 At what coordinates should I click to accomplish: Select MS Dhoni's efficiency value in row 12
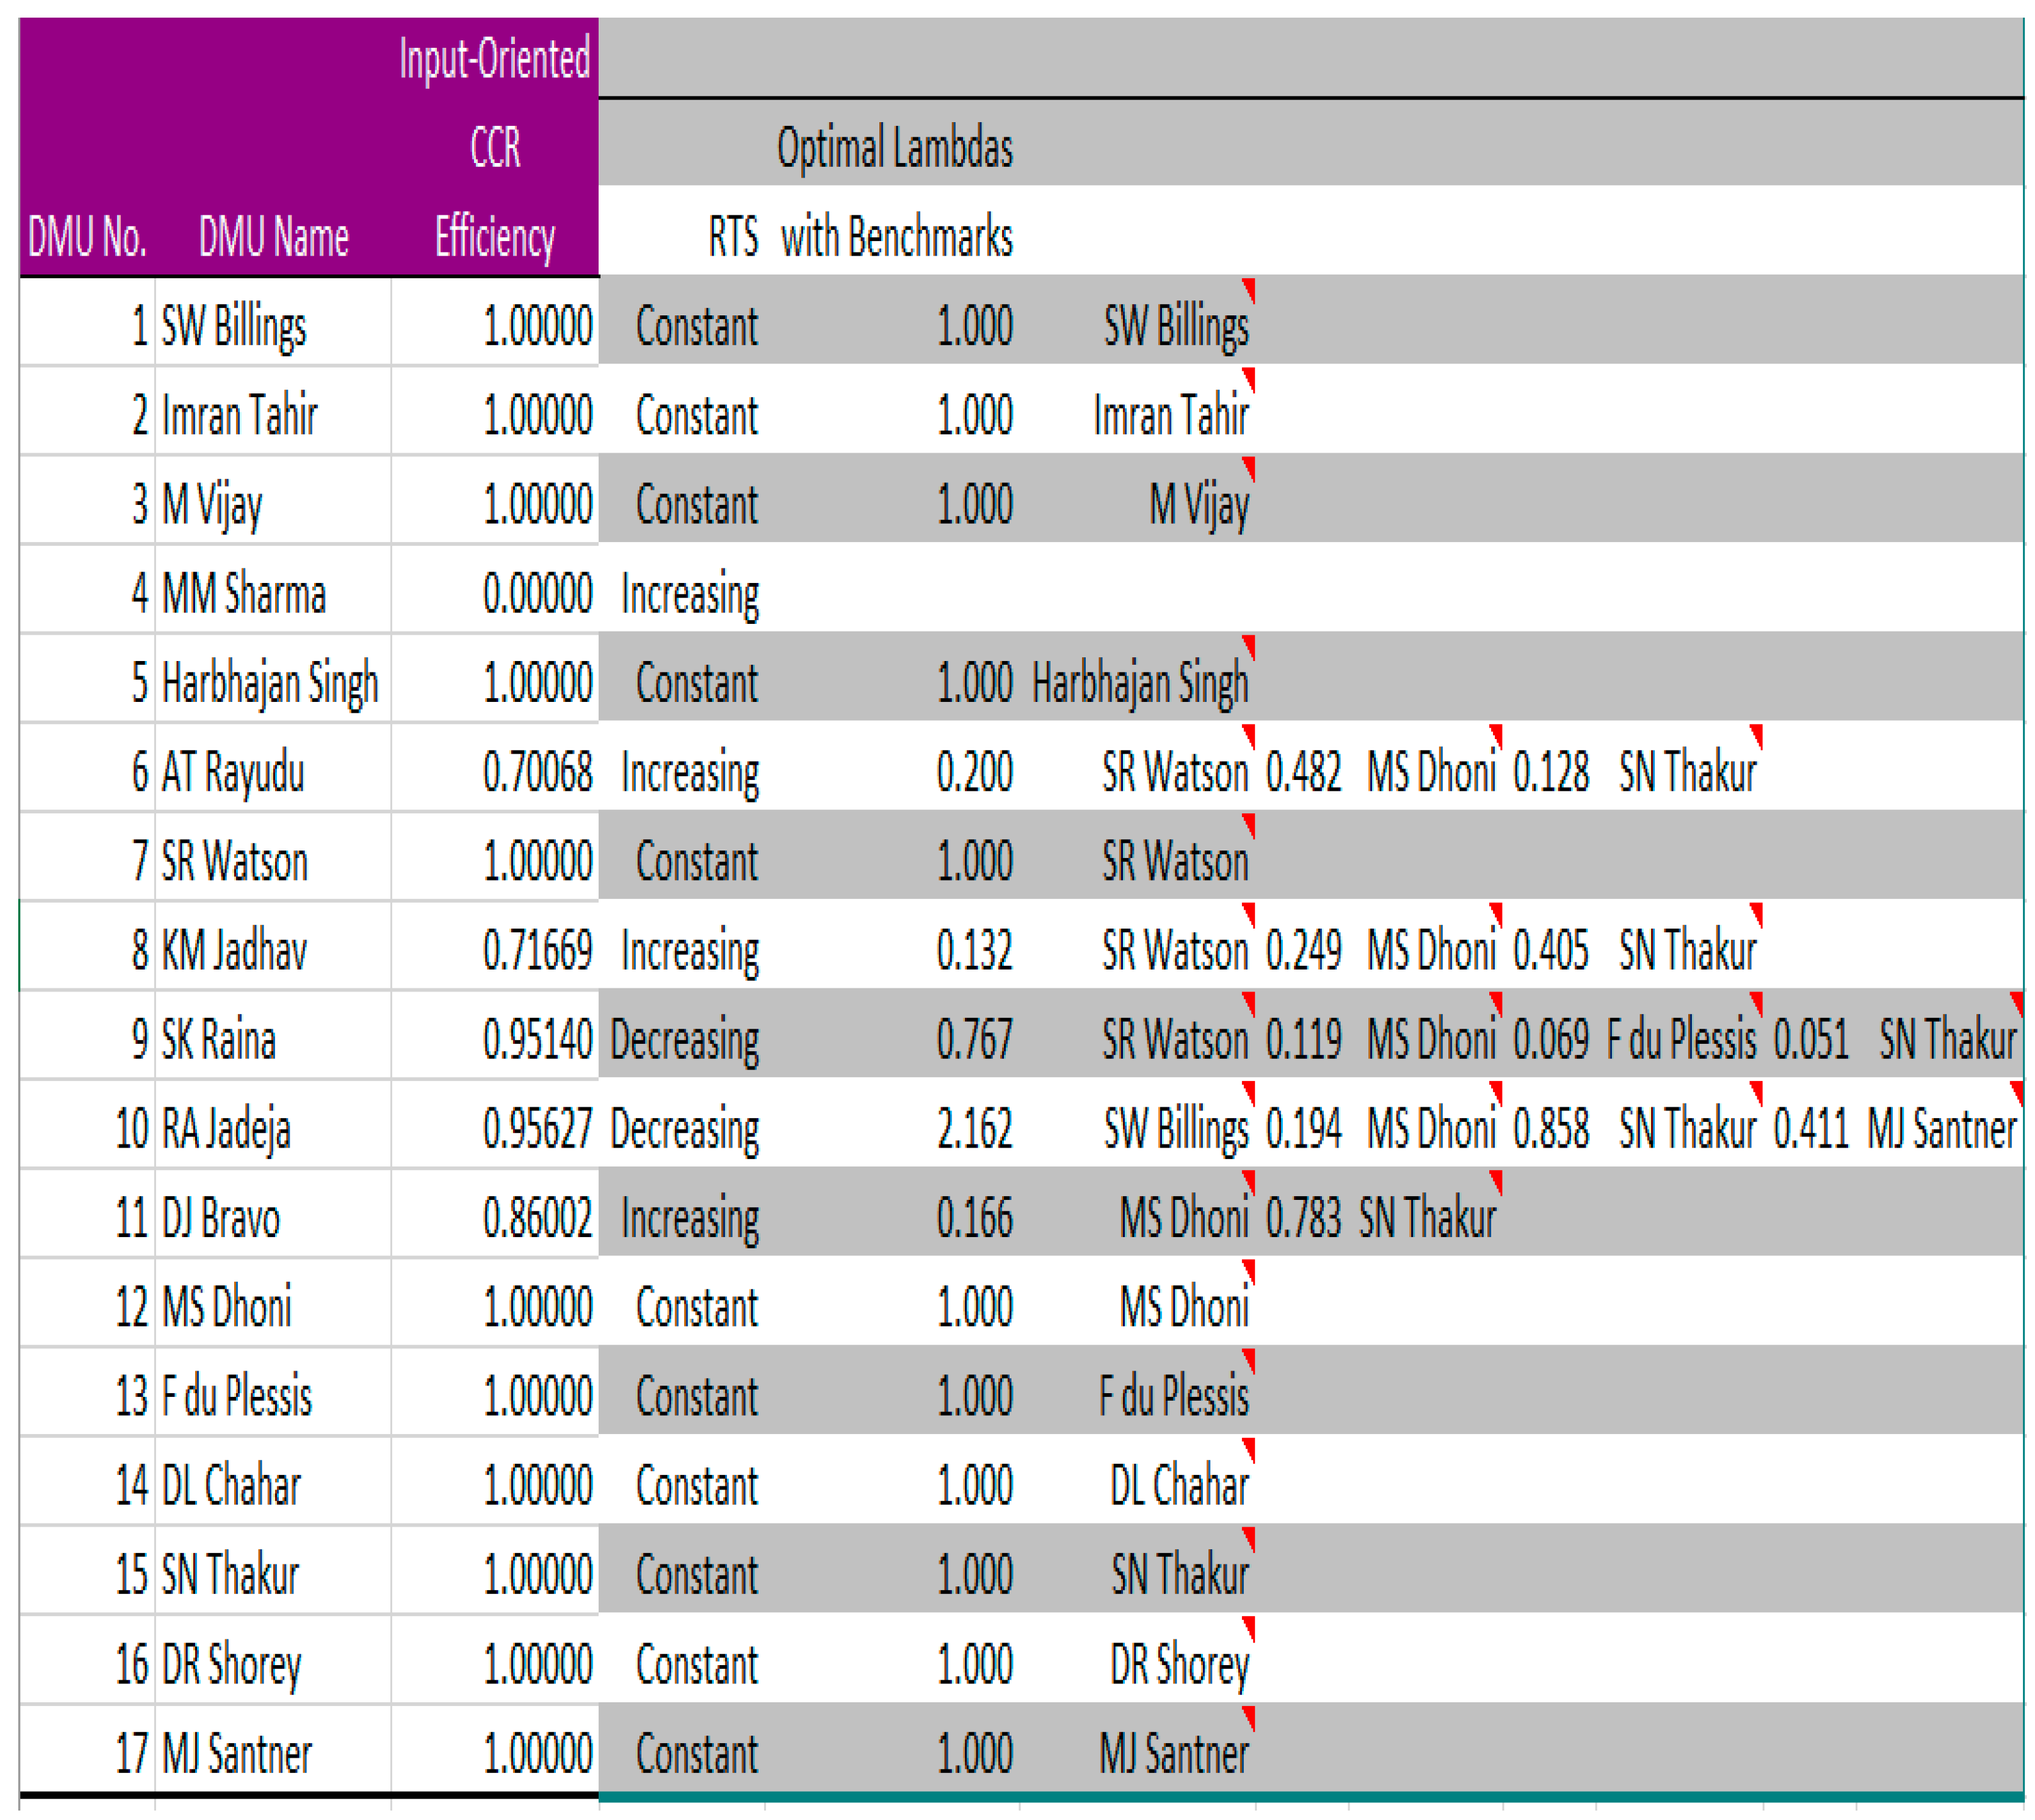click(537, 1307)
